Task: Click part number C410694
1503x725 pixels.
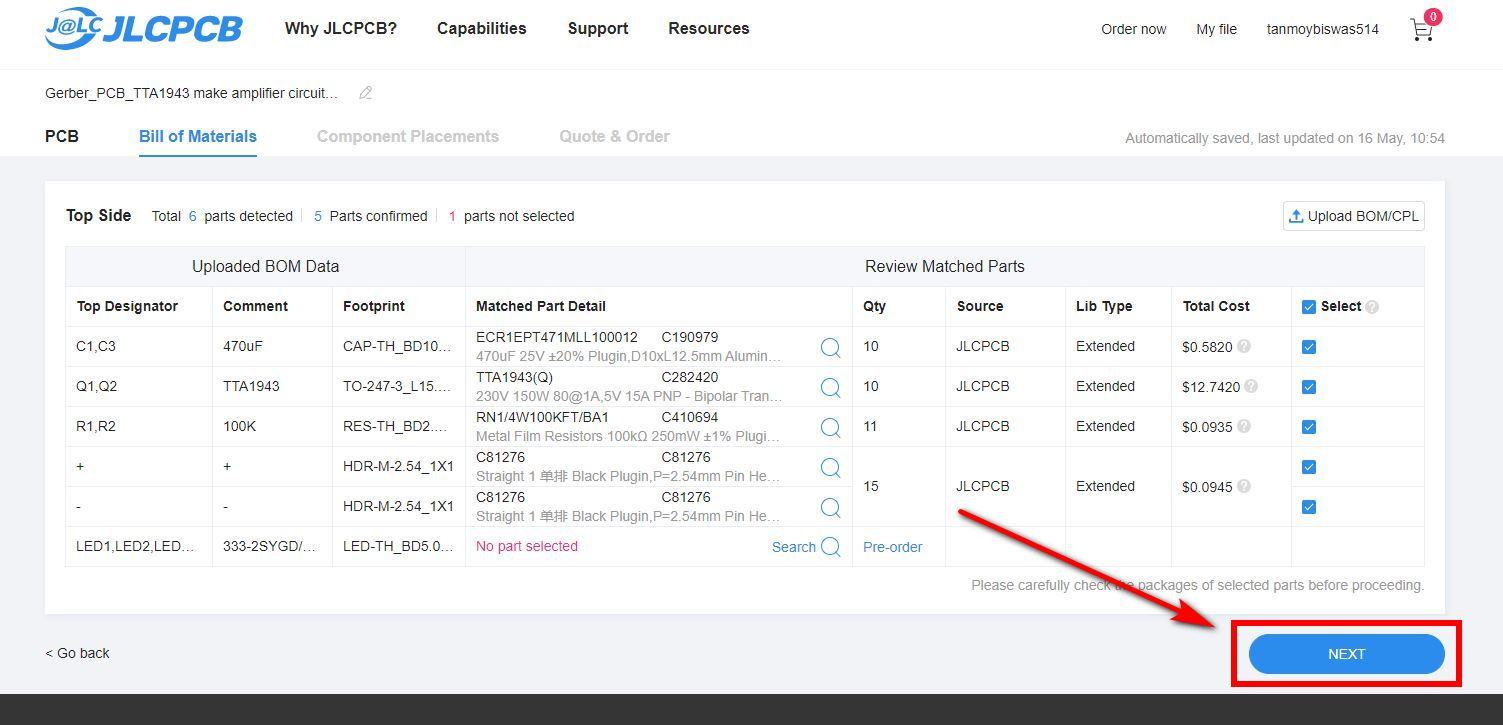Action: tap(690, 417)
